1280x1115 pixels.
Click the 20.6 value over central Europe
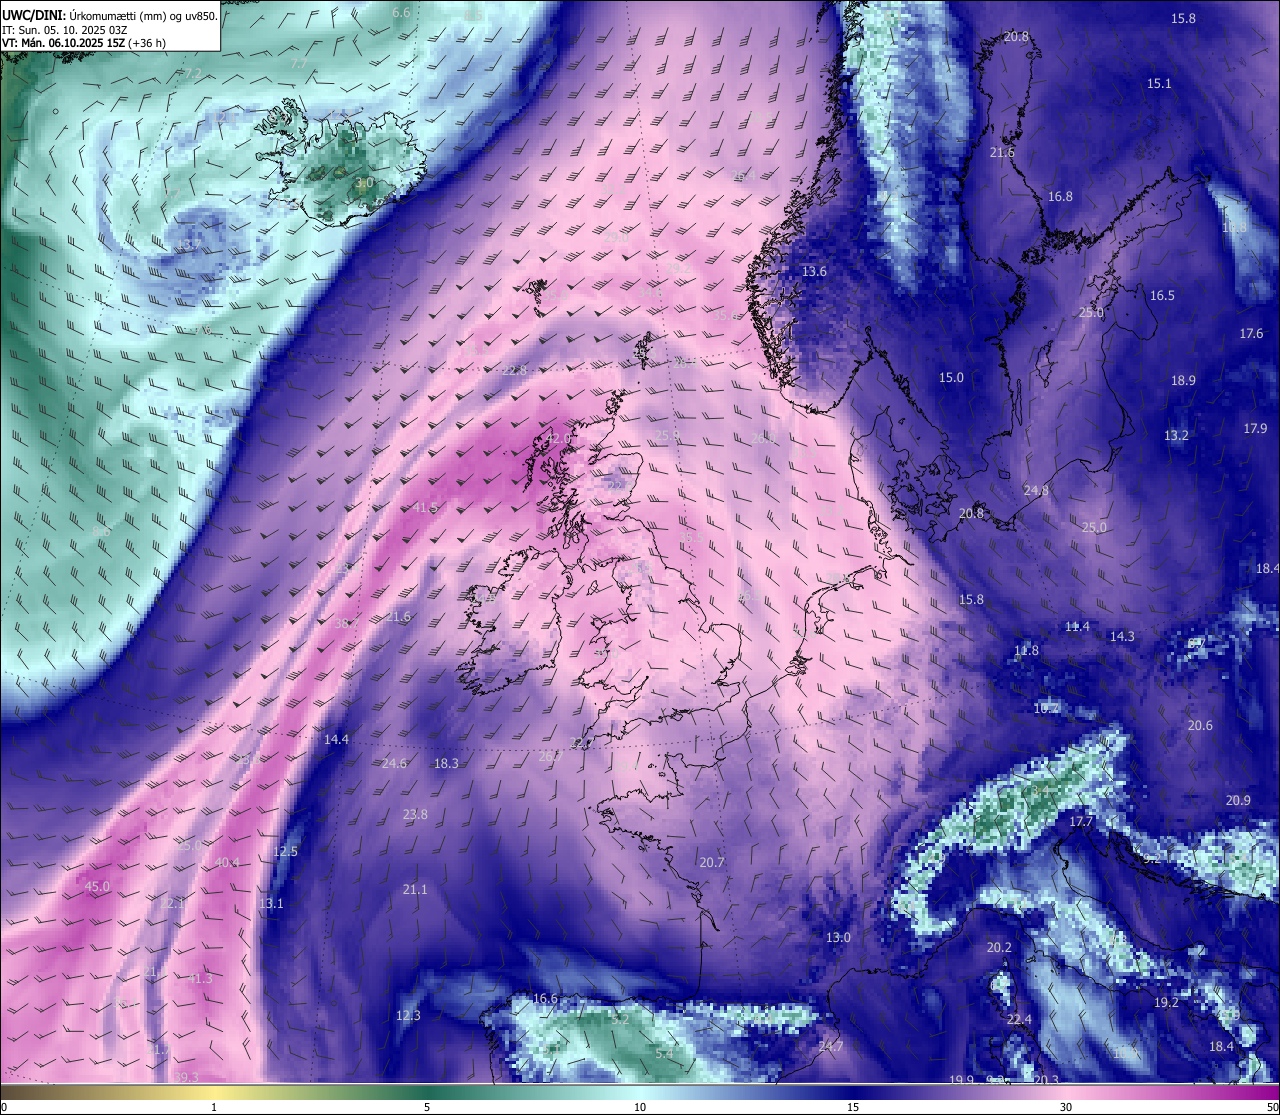pos(1200,726)
